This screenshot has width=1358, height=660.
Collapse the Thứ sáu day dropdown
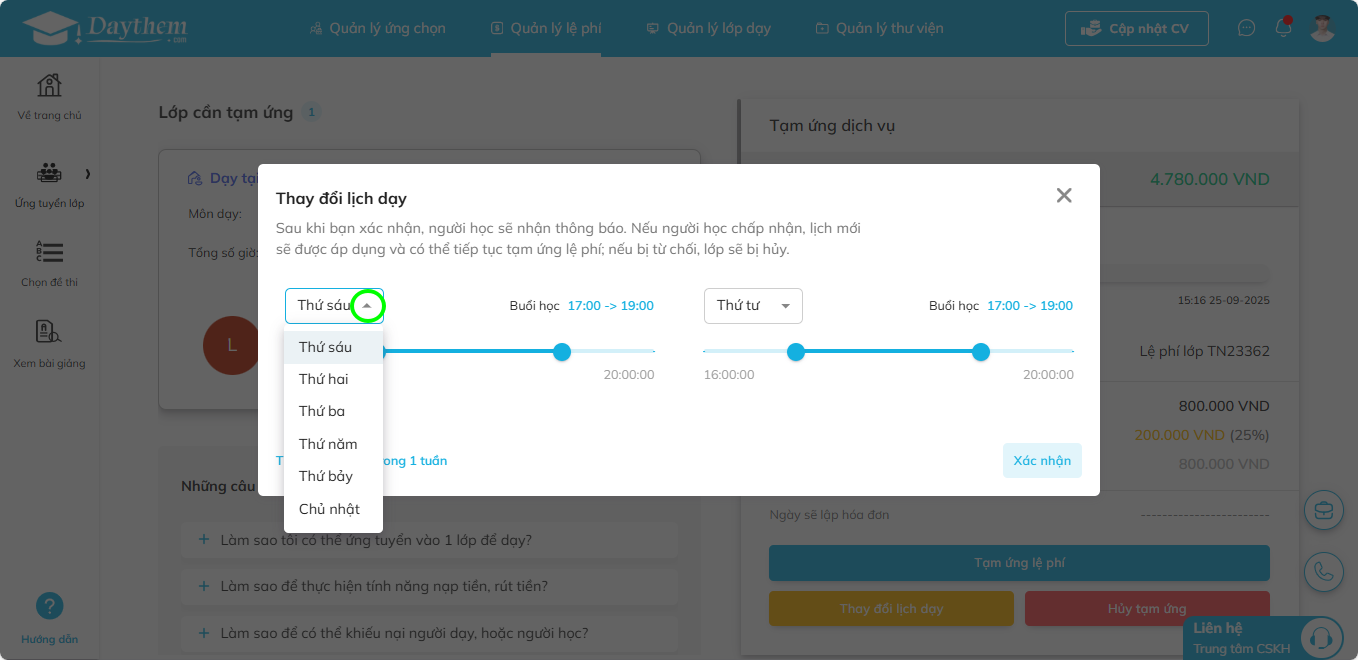tap(368, 306)
